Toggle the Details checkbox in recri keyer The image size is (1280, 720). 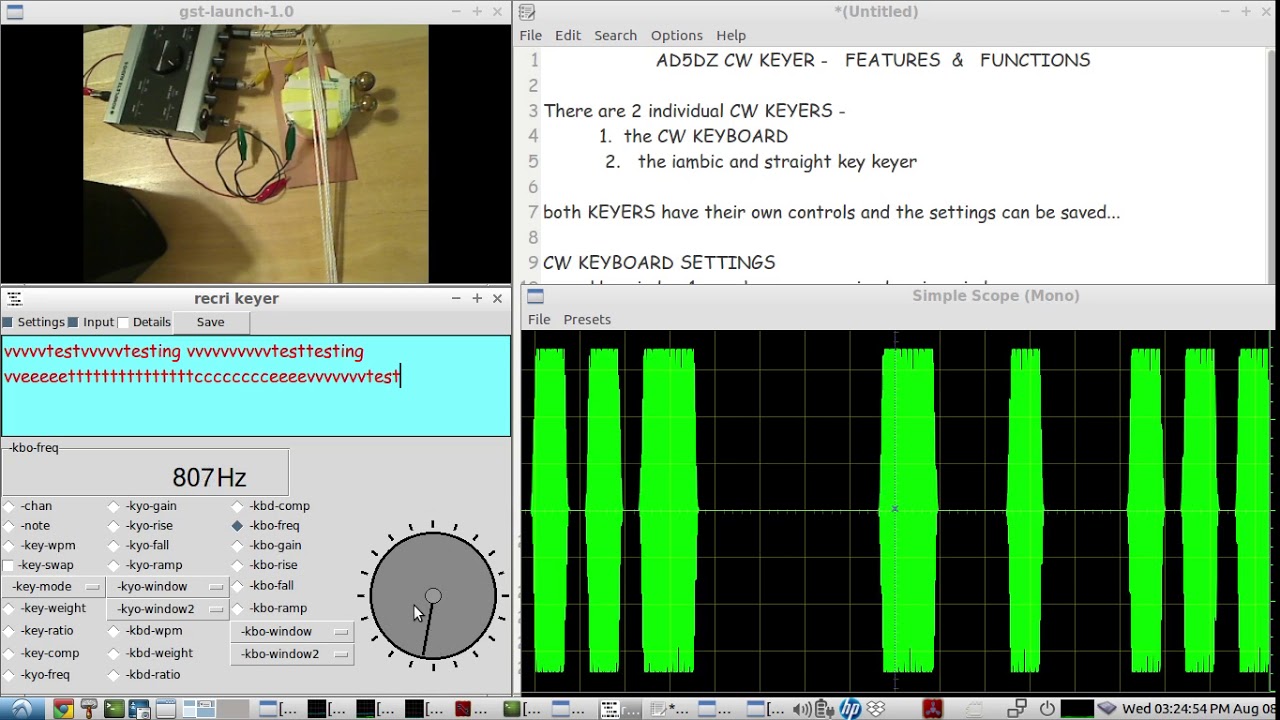click(124, 322)
